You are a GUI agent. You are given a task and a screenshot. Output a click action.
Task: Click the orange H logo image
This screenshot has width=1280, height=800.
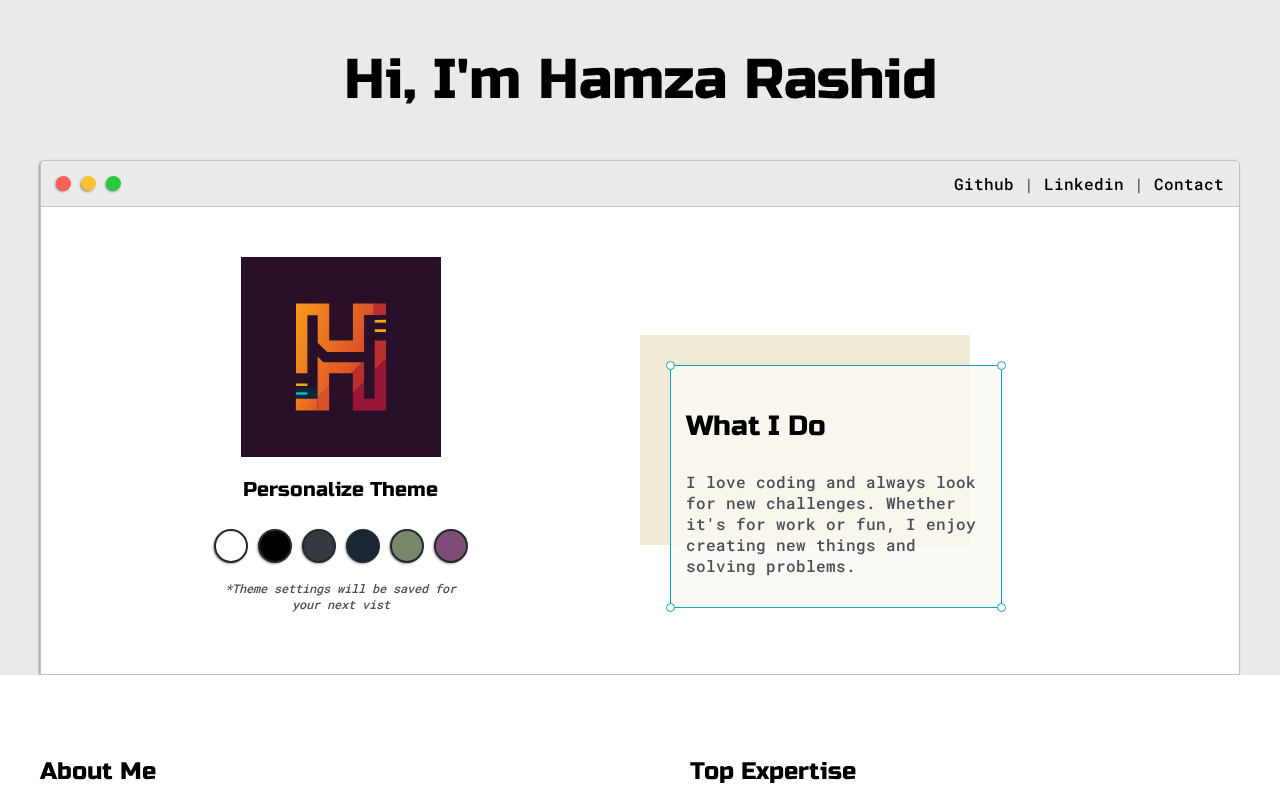[x=341, y=357]
